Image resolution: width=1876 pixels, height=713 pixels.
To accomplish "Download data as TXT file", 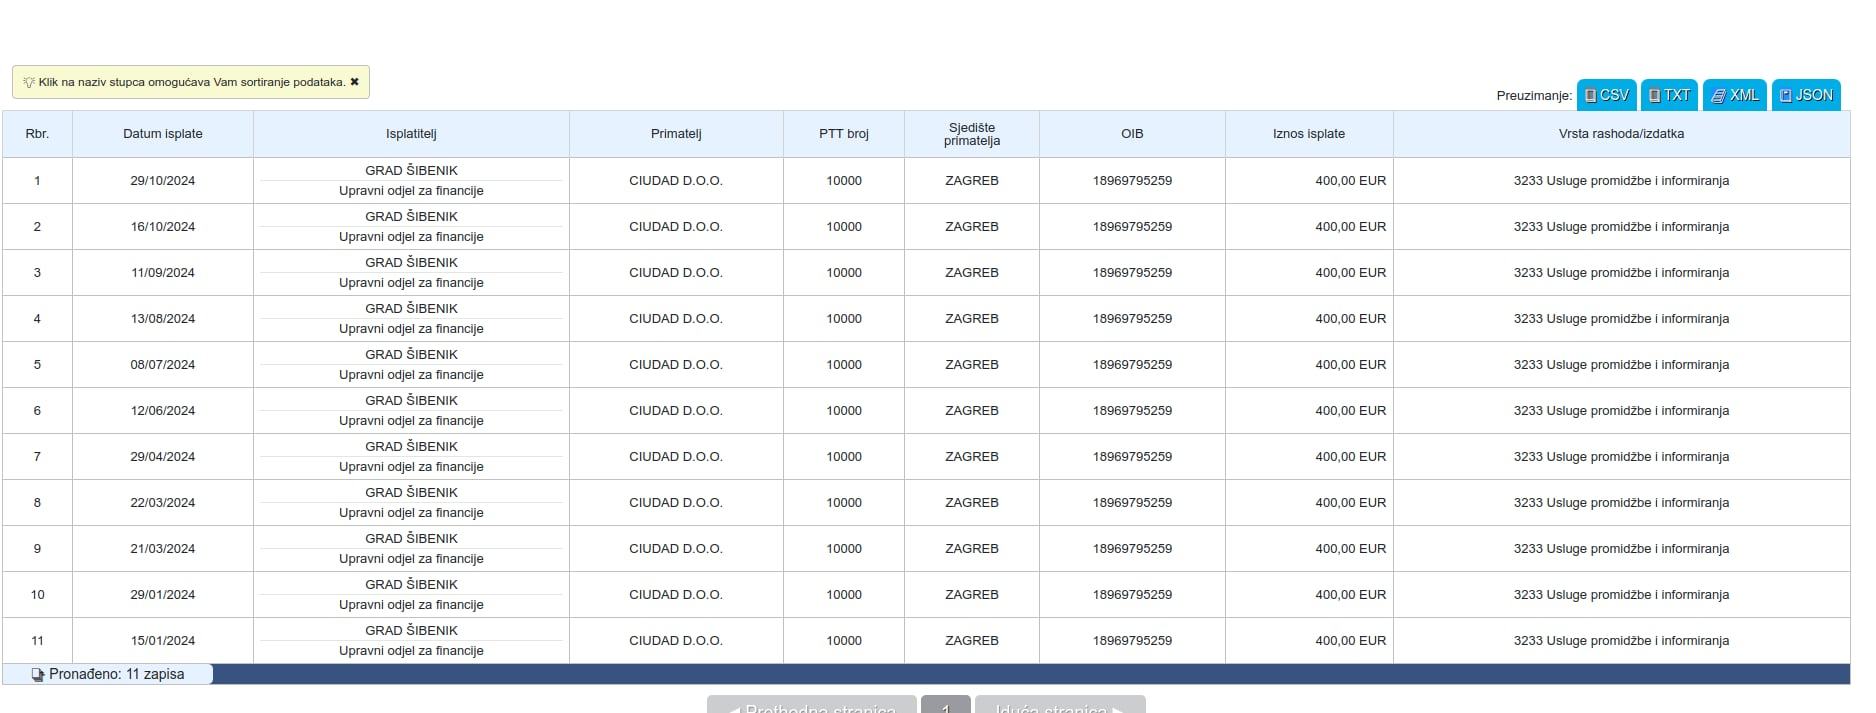I will click(x=1668, y=95).
